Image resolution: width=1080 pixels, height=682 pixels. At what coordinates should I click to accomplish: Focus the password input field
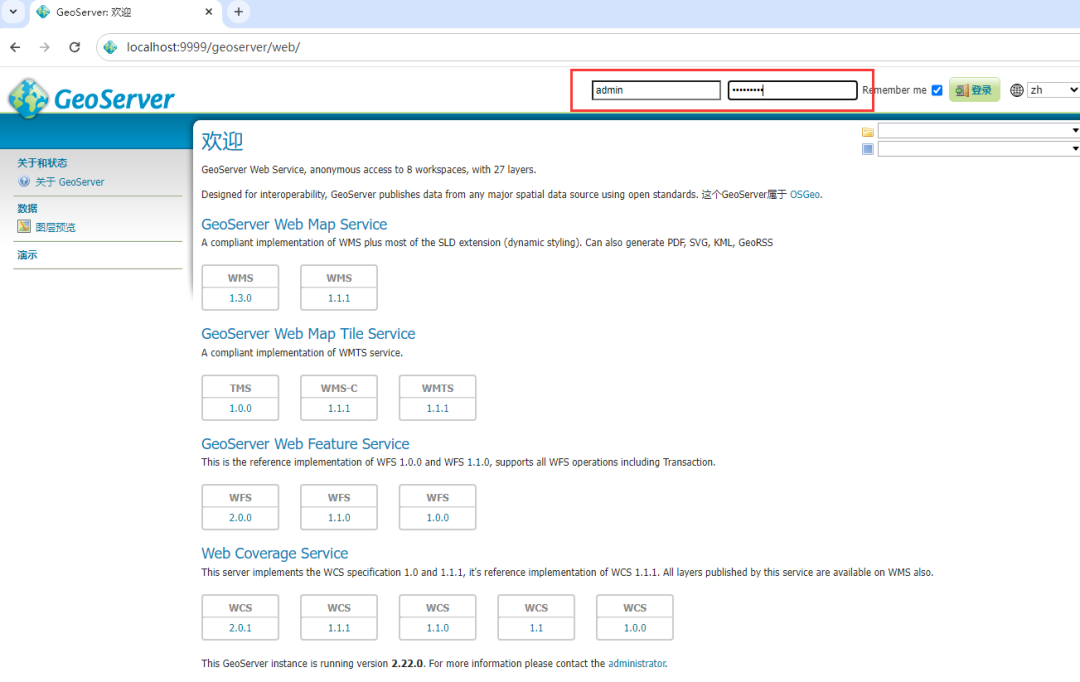pyautogui.click(x=792, y=90)
